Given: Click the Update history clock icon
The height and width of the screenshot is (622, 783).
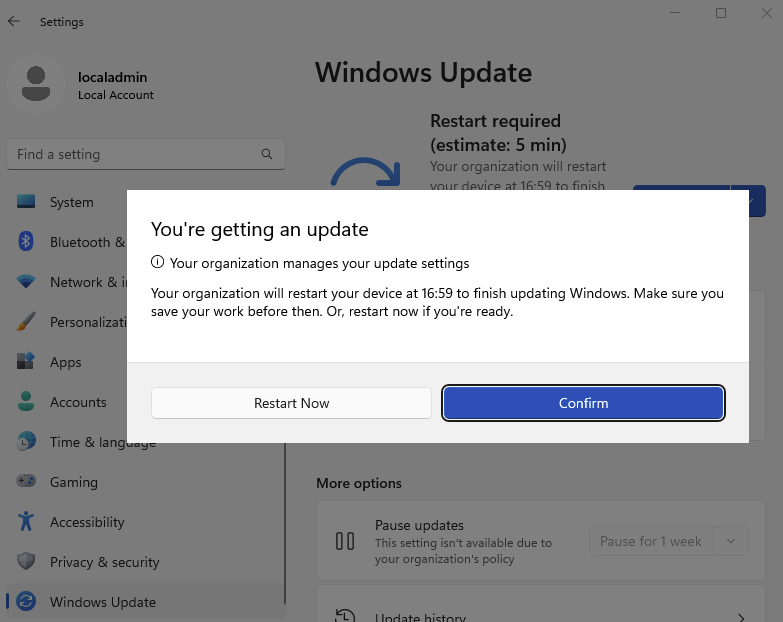Looking at the screenshot, I should click(345, 616).
